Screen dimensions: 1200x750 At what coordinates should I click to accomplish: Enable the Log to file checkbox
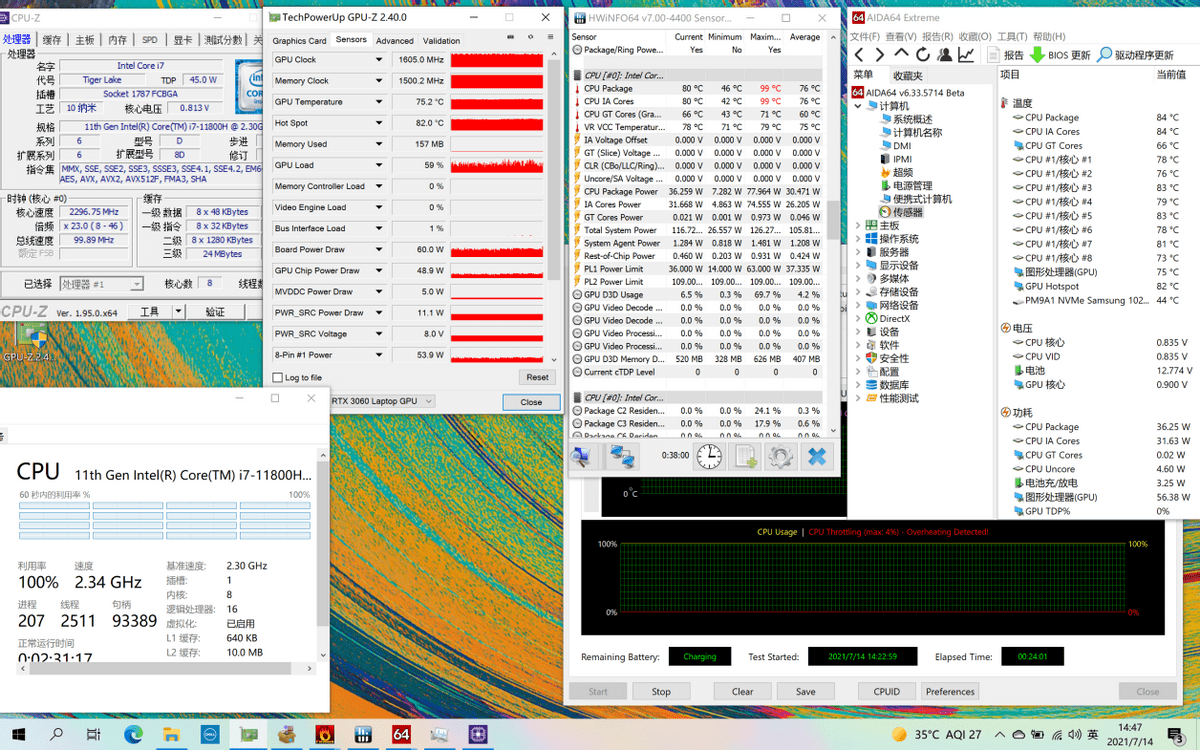[x=278, y=377]
